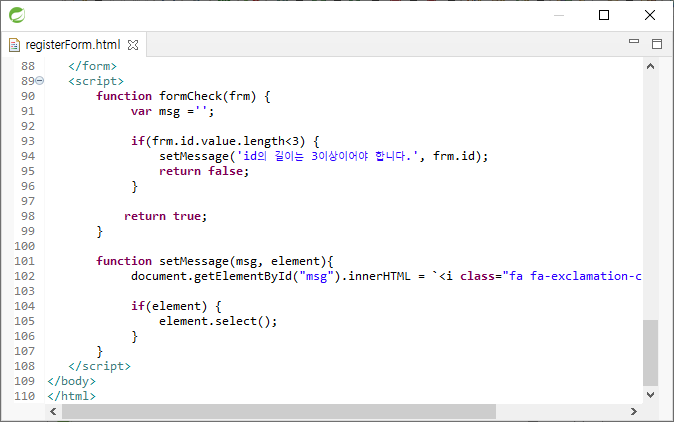Click the horizontal scrollbar right arrow
The image size is (674, 422).
click(x=634, y=412)
